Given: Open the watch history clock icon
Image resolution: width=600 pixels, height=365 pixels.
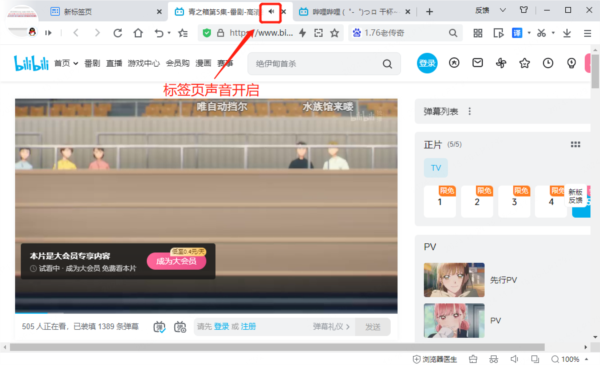Looking at the screenshot, I should [x=548, y=63].
